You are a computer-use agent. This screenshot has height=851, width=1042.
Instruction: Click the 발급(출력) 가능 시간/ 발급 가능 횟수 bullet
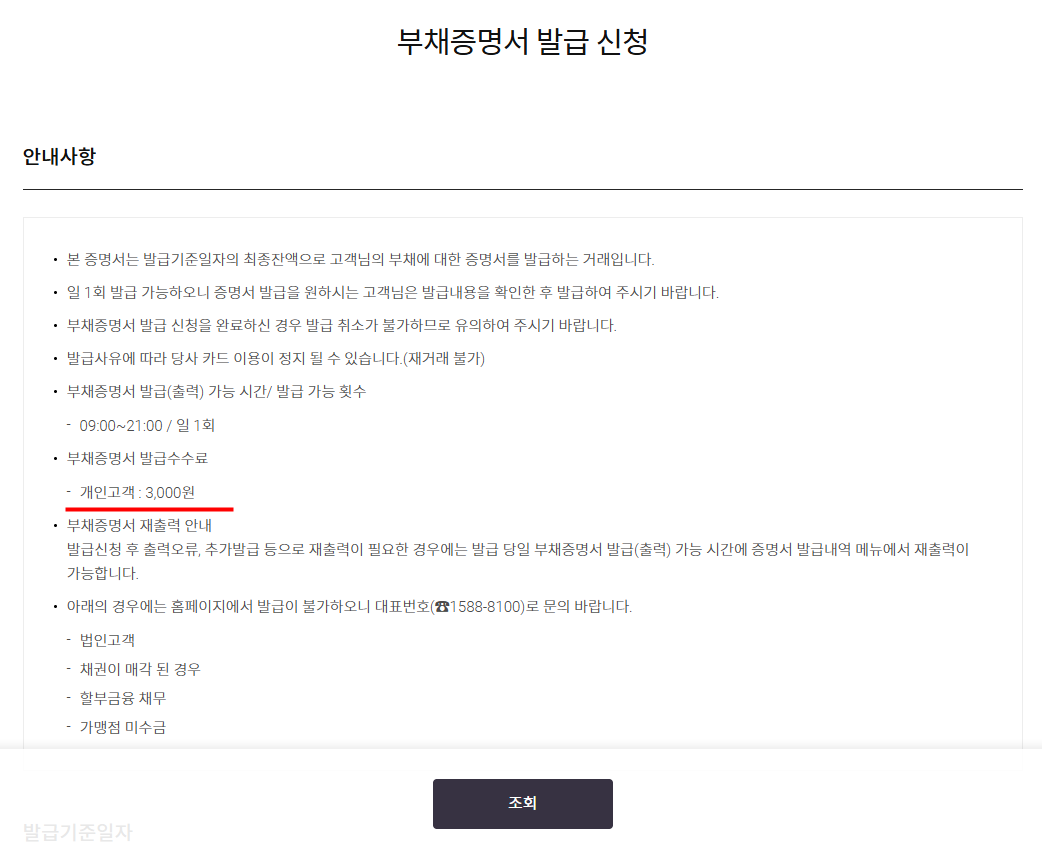pyautogui.click(x=216, y=392)
